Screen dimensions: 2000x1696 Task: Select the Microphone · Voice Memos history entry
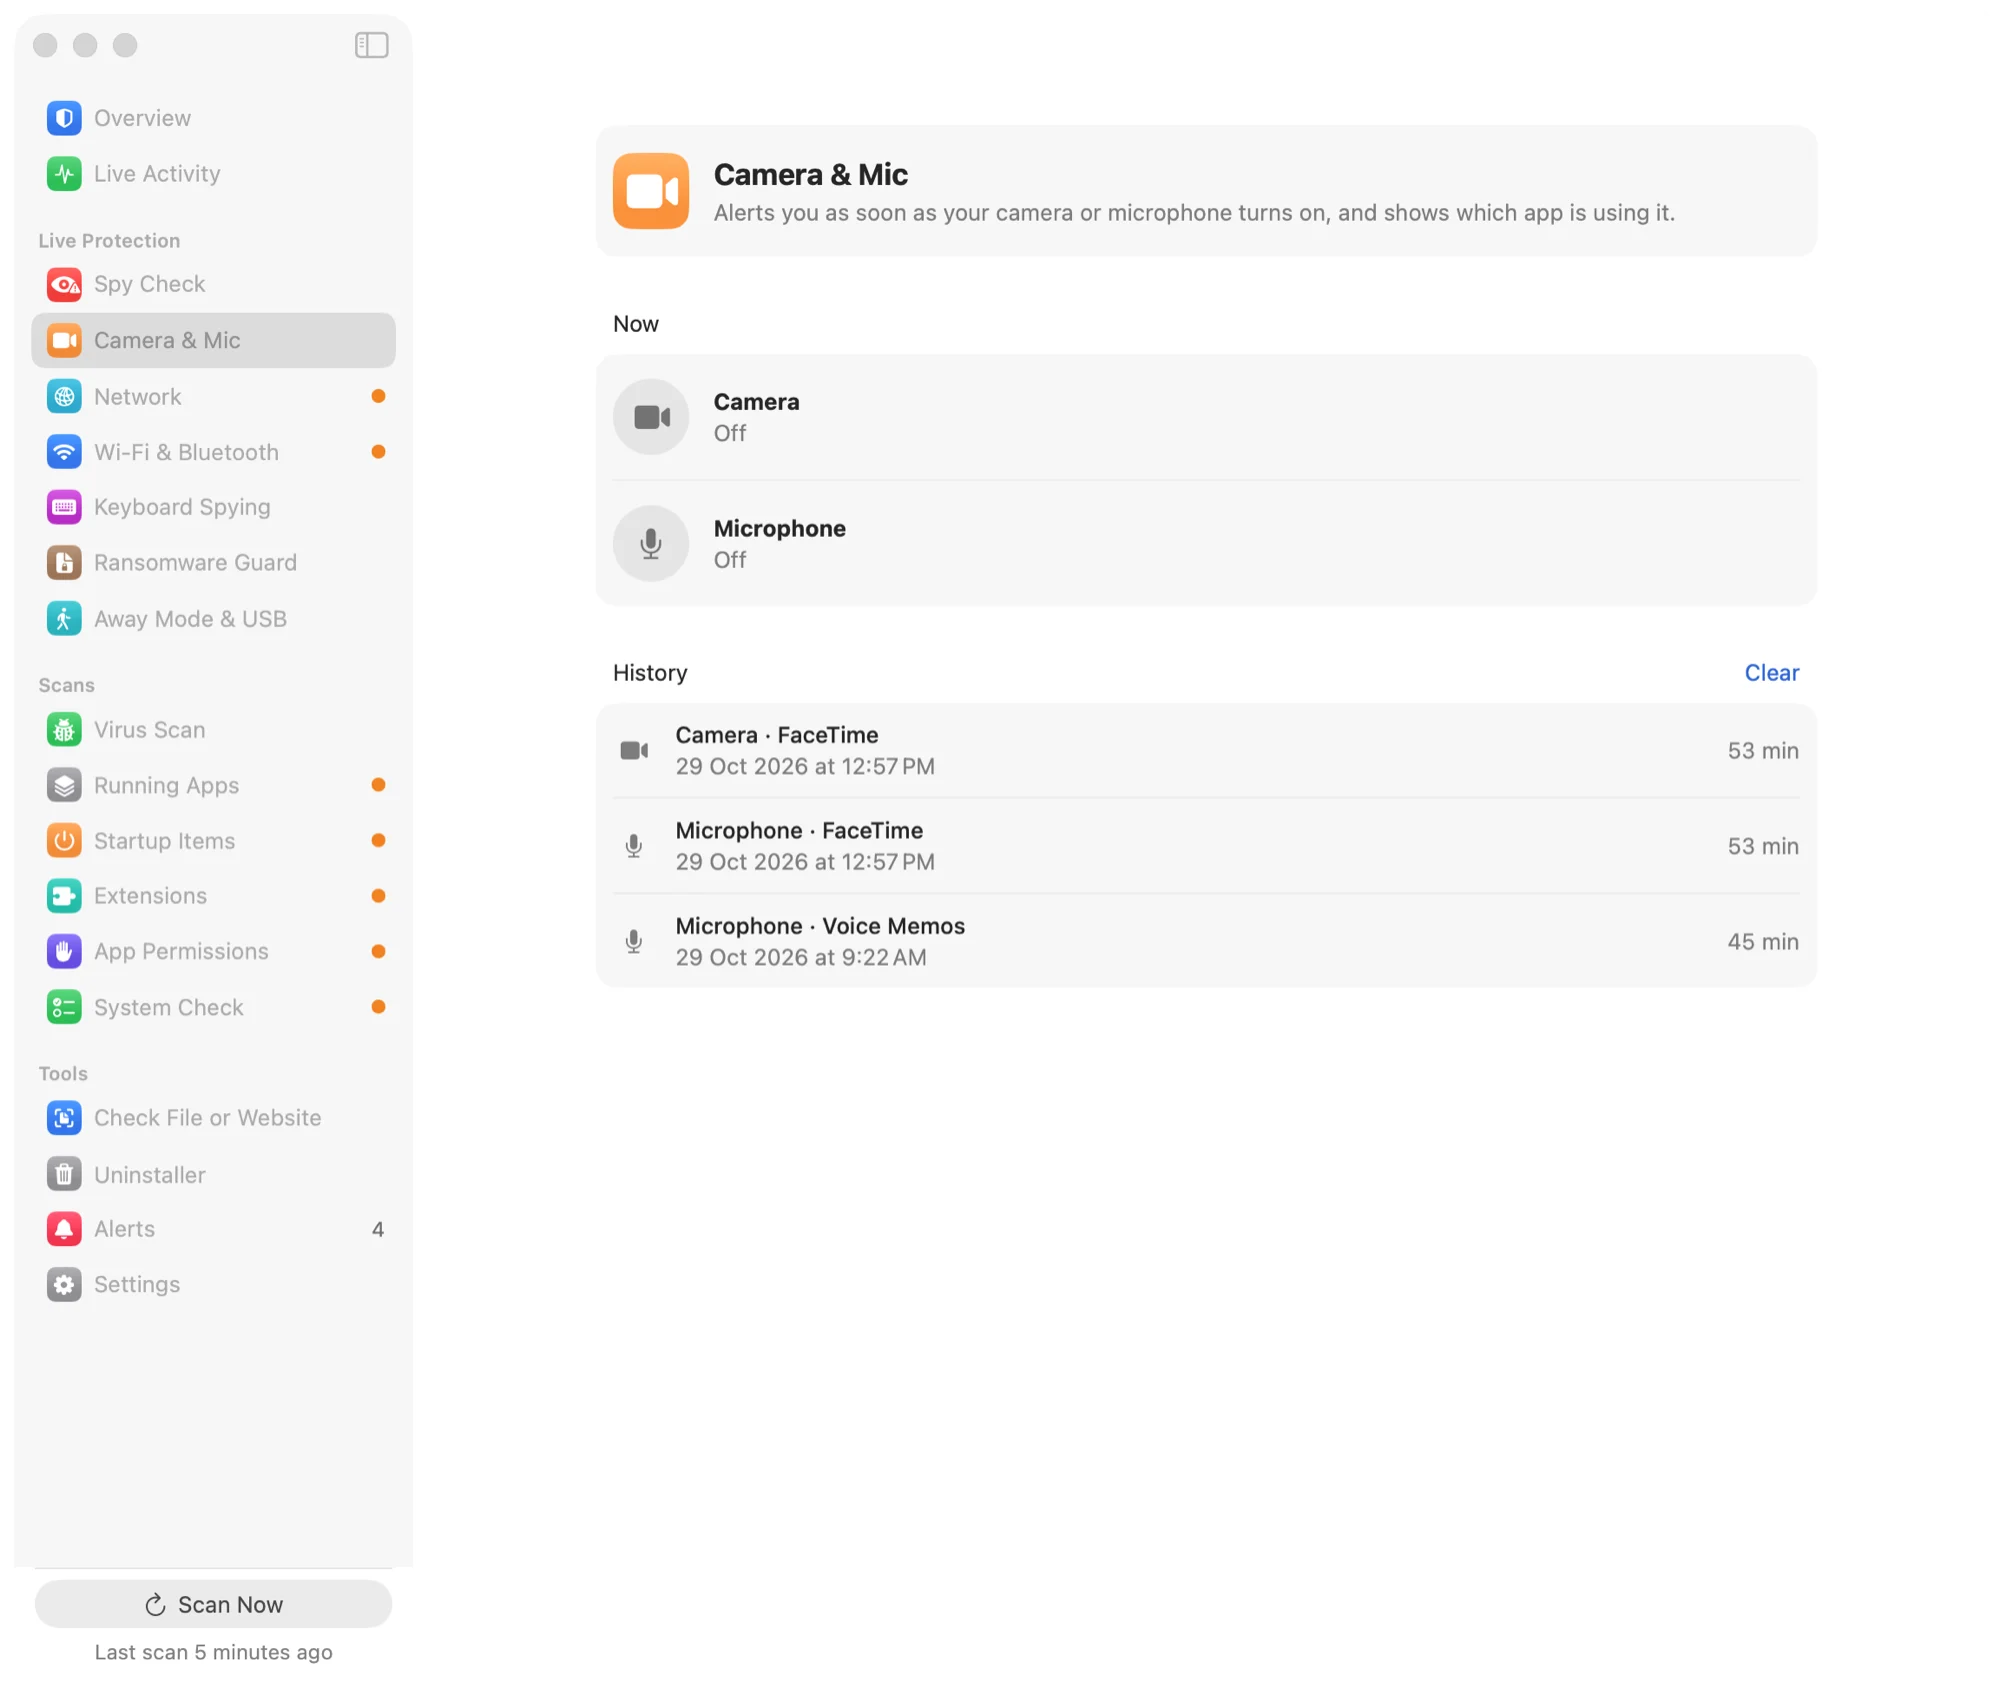pos(1206,942)
